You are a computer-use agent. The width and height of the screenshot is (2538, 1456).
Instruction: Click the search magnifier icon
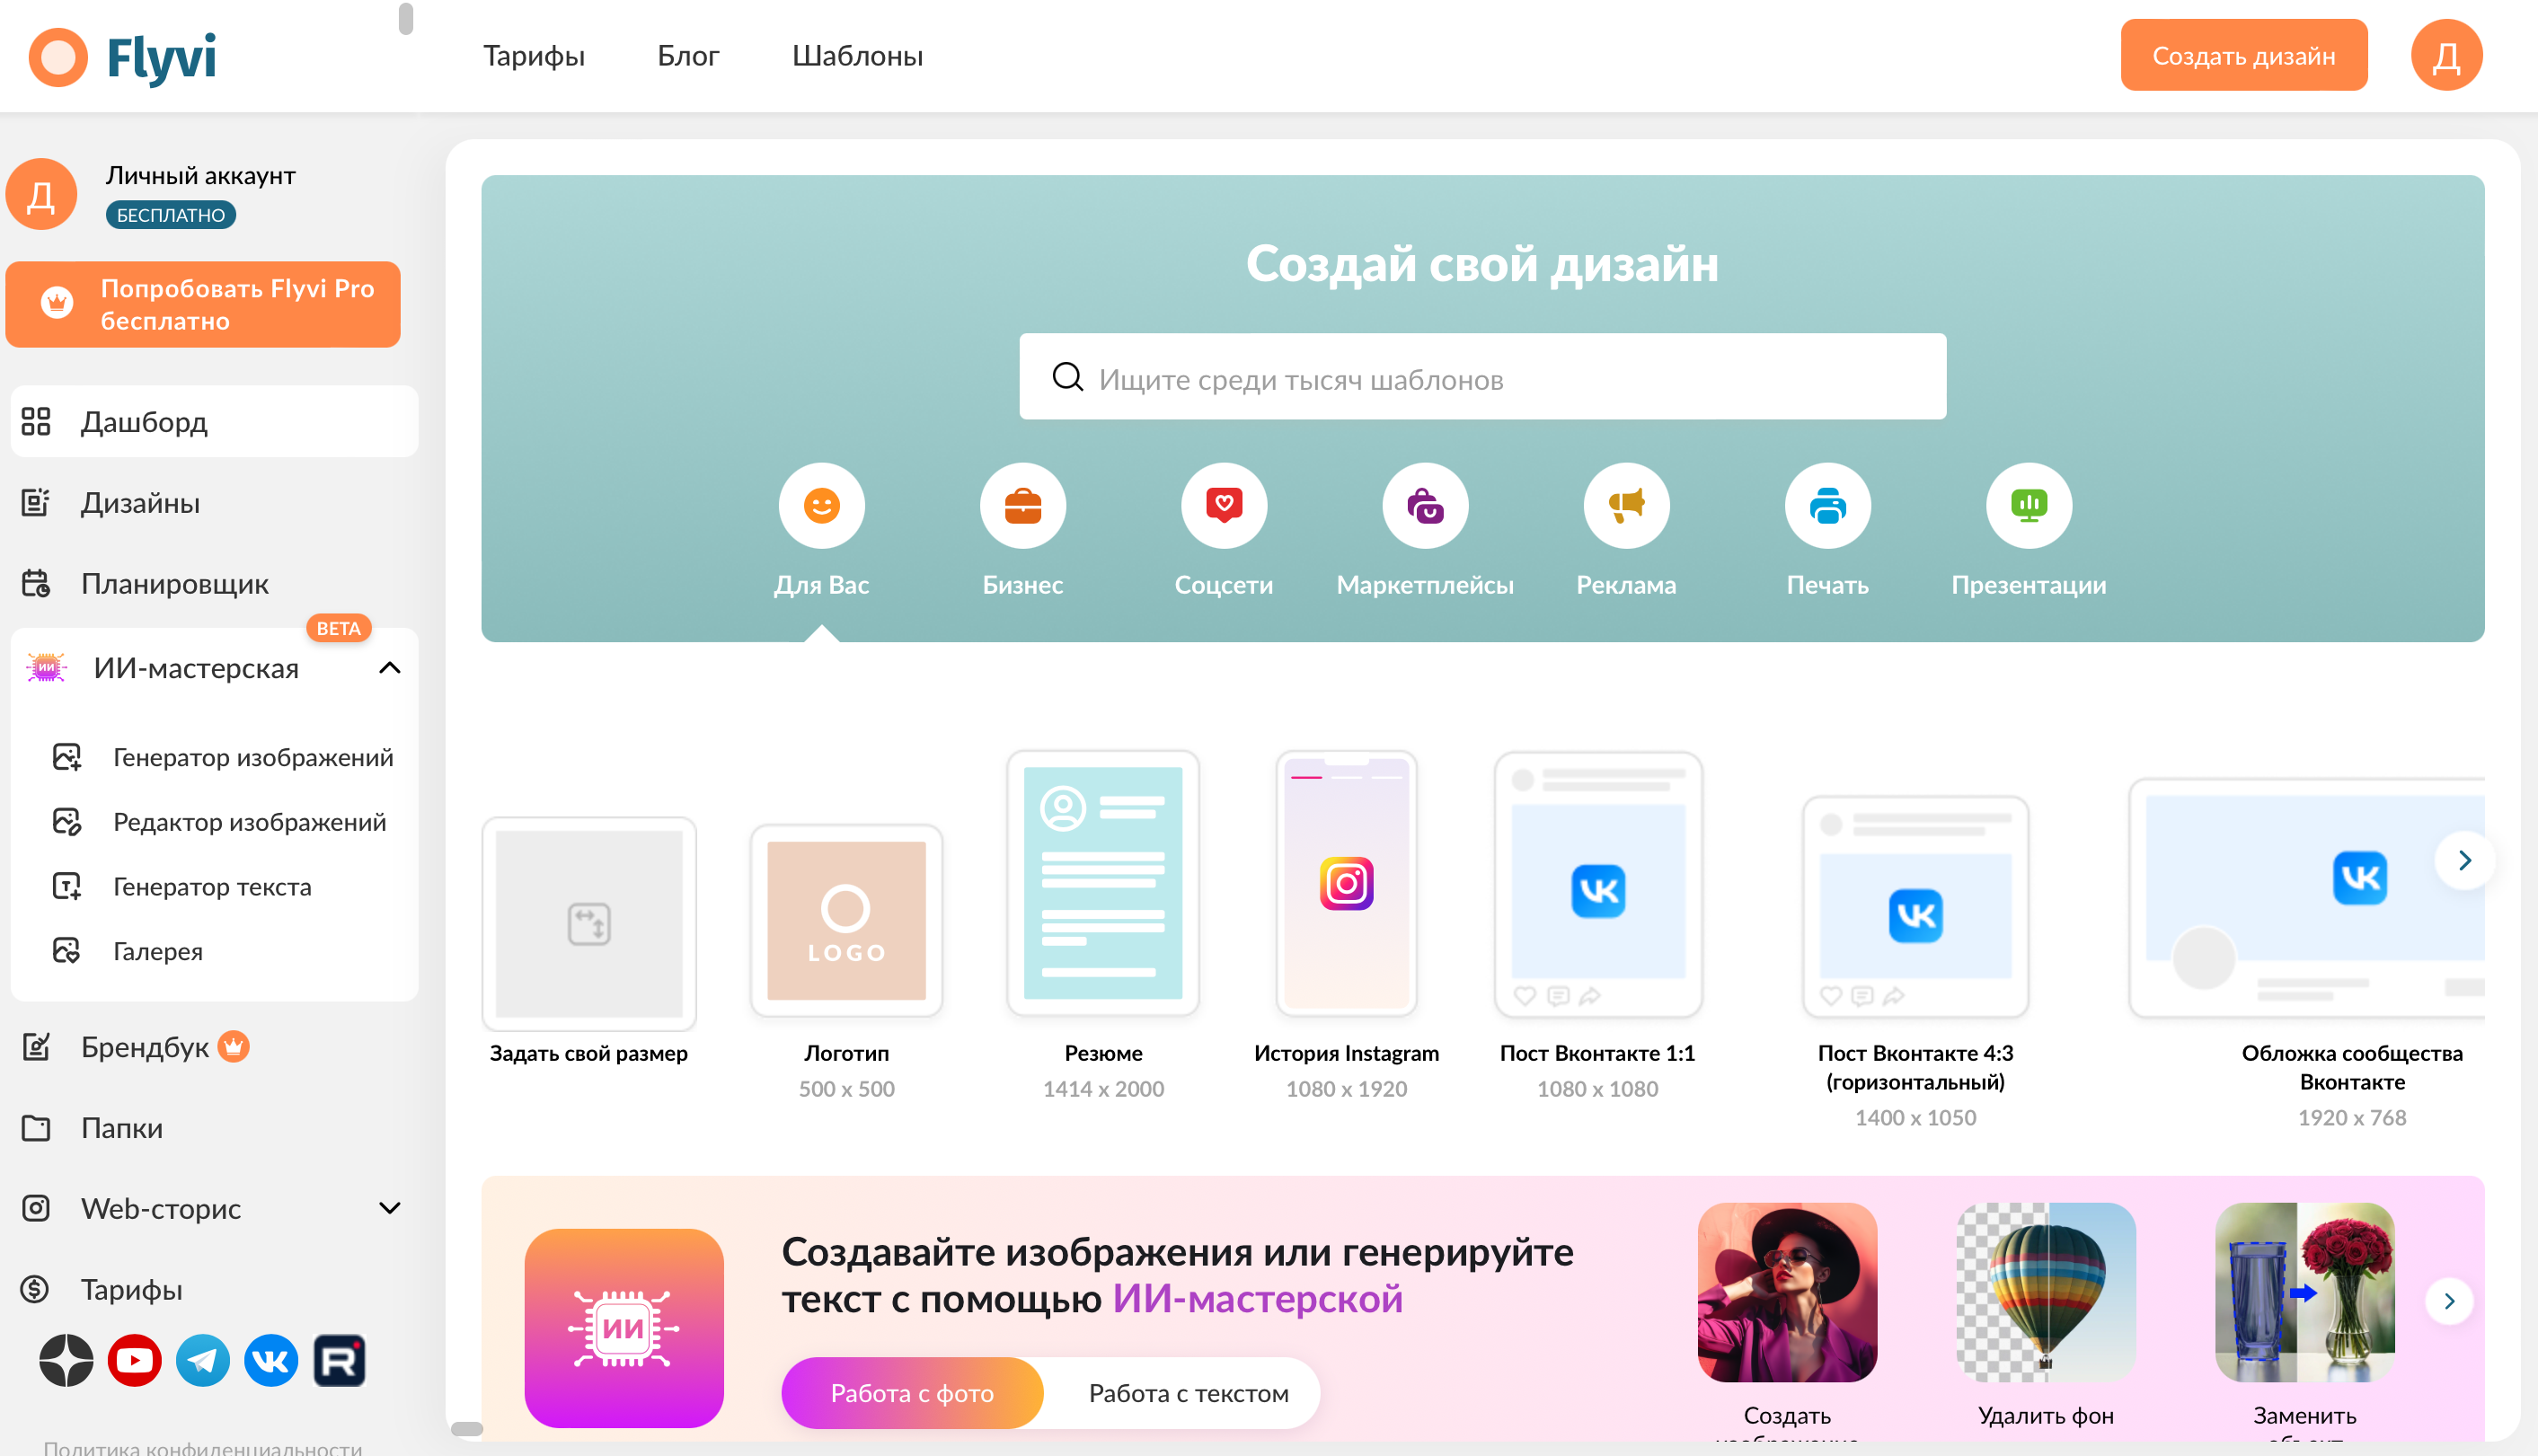tap(1067, 377)
